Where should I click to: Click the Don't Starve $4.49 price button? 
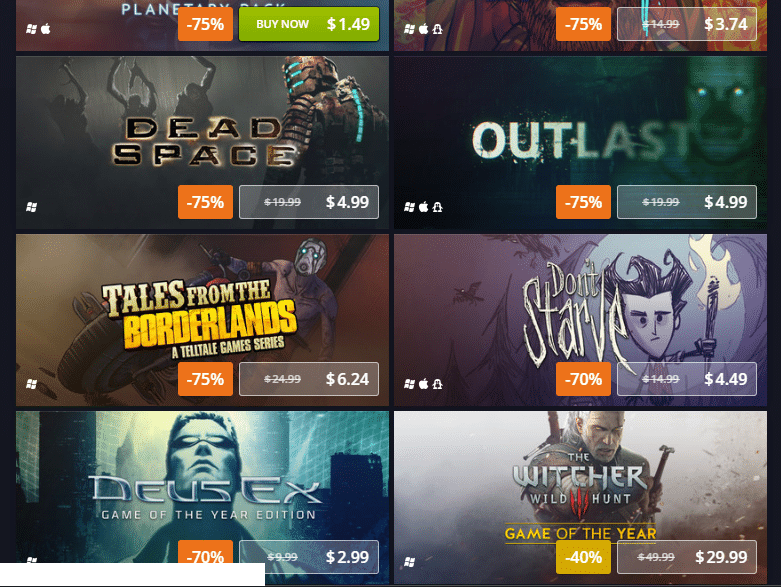coord(687,379)
